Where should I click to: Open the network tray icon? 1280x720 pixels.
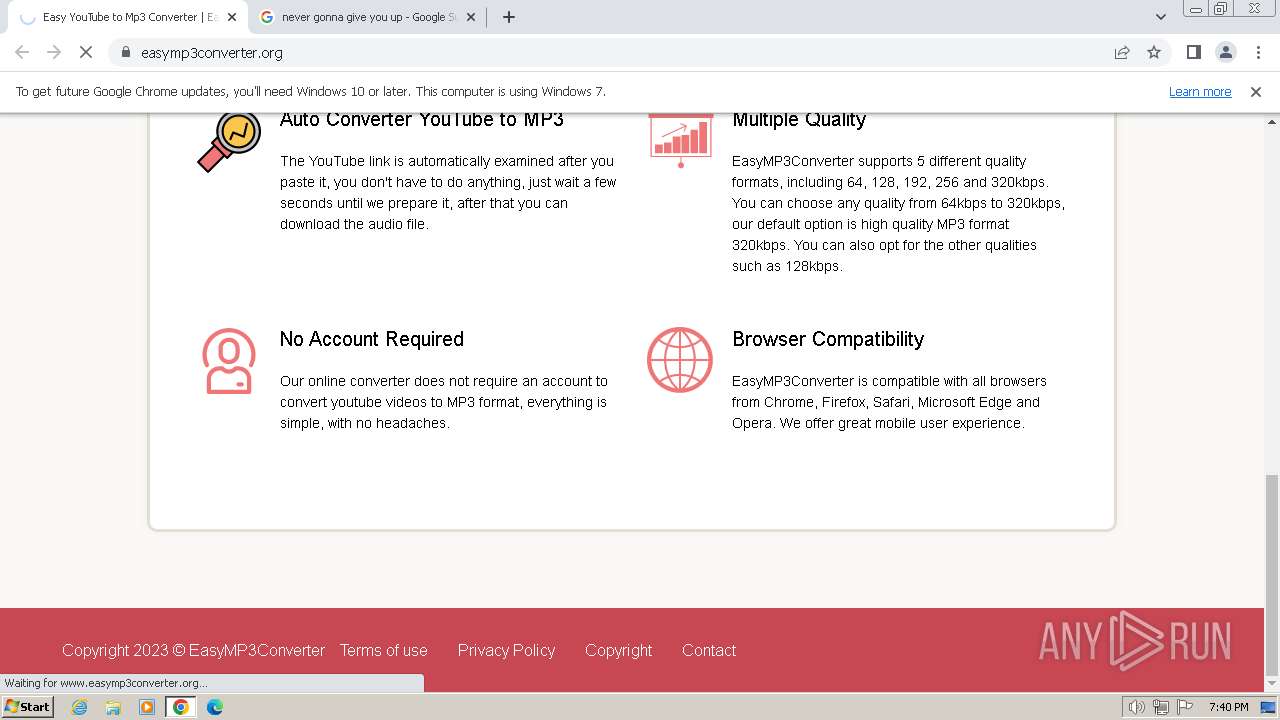point(1161,707)
